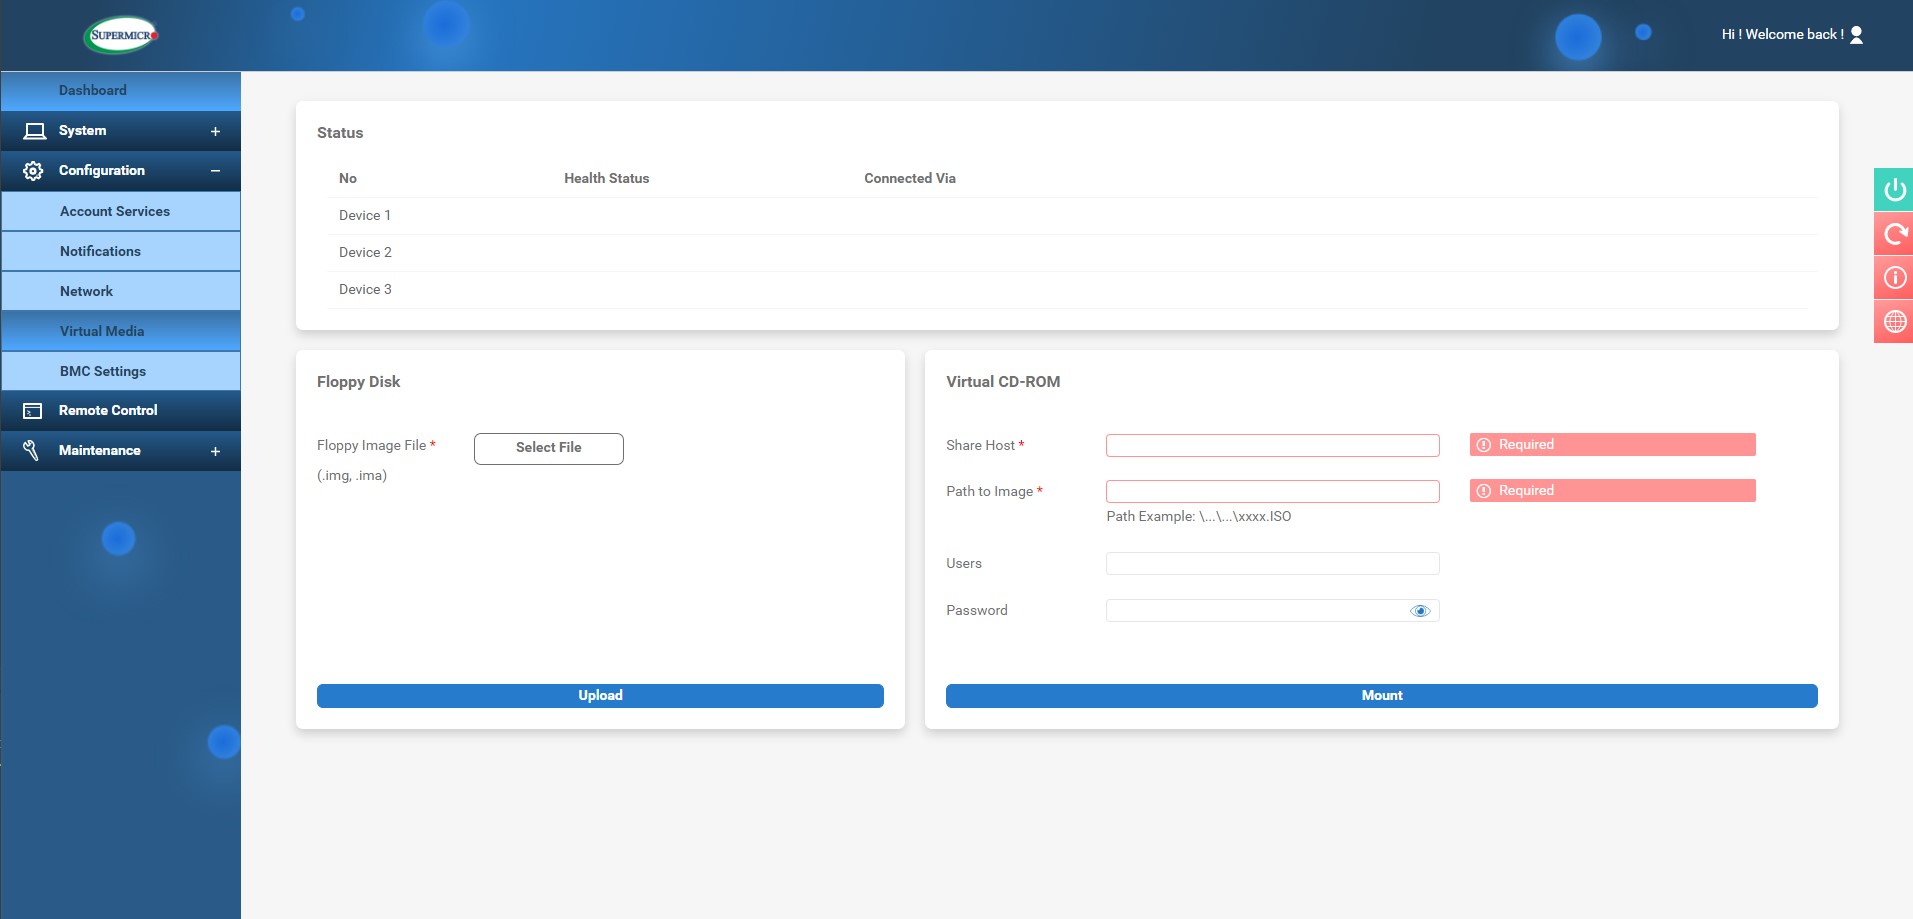
Task: Collapse the Configuration menu minus sign
Action: (215, 171)
